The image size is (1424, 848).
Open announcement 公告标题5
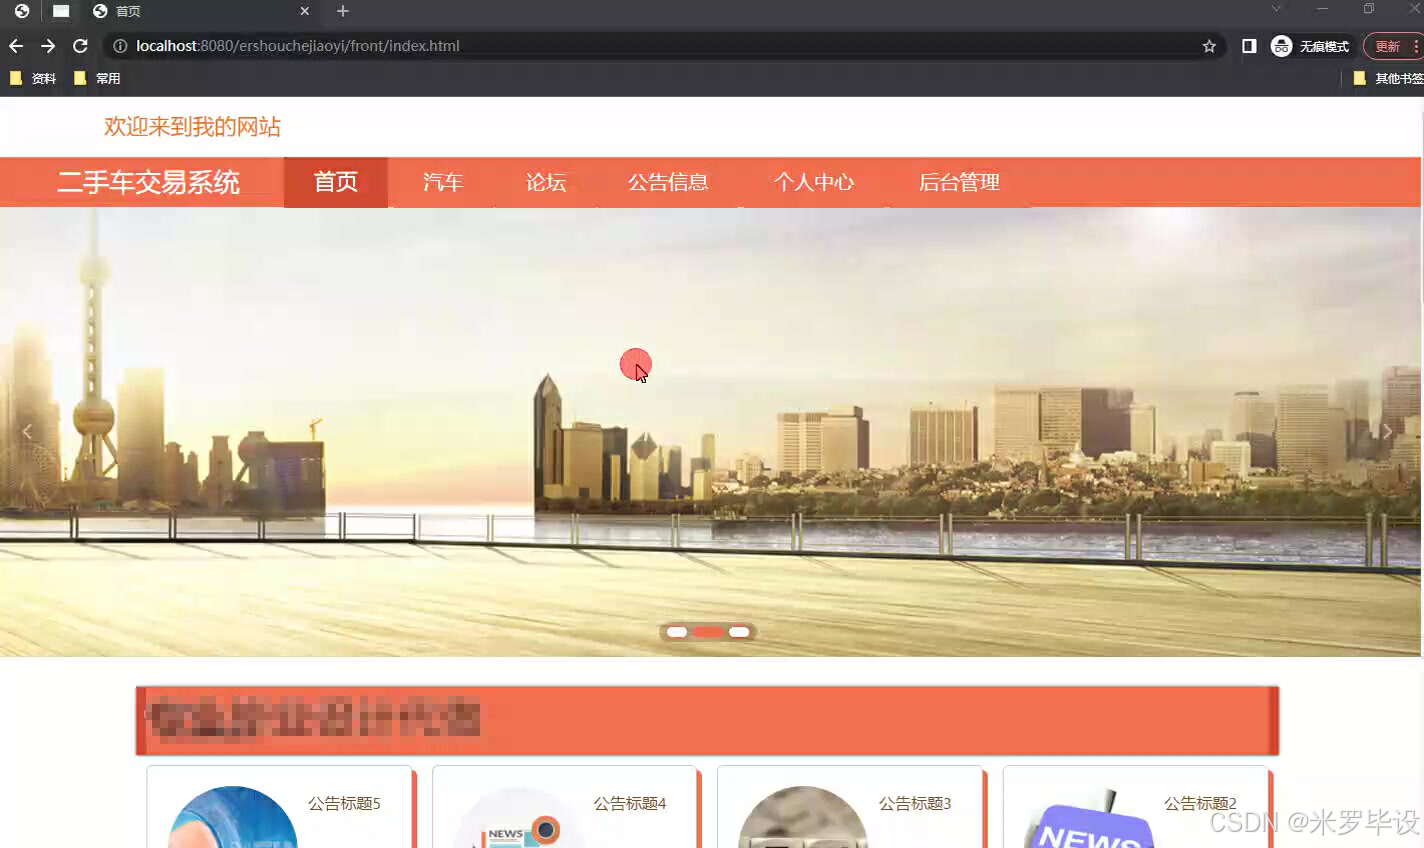click(344, 803)
